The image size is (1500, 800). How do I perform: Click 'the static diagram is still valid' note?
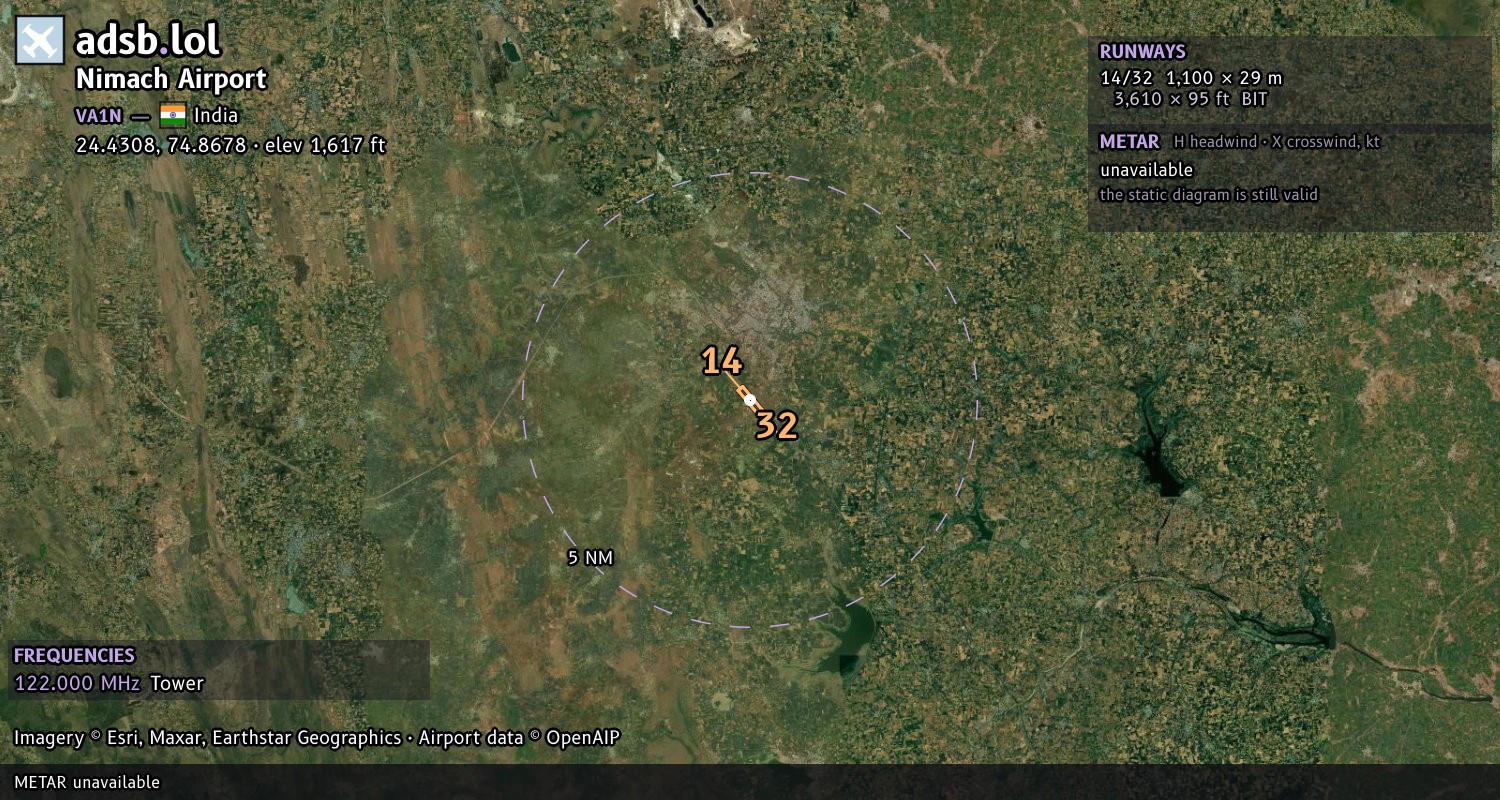tap(1209, 195)
